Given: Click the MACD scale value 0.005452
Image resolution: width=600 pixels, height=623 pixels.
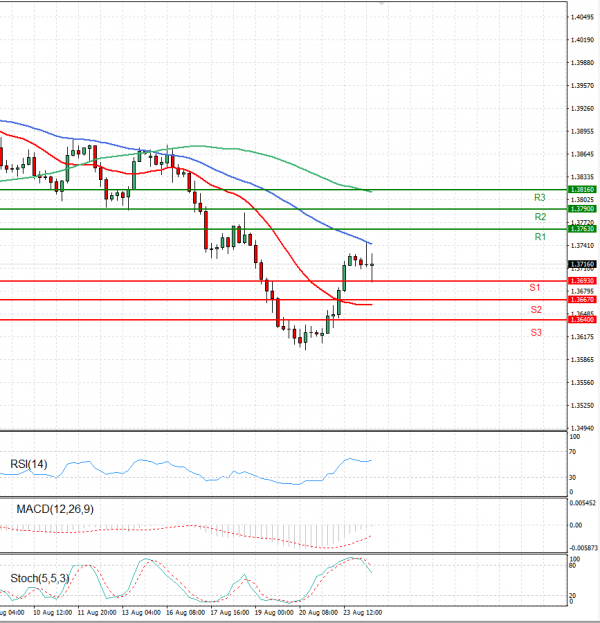Looking at the screenshot, I should pyautogui.click(x=583, y=503).
